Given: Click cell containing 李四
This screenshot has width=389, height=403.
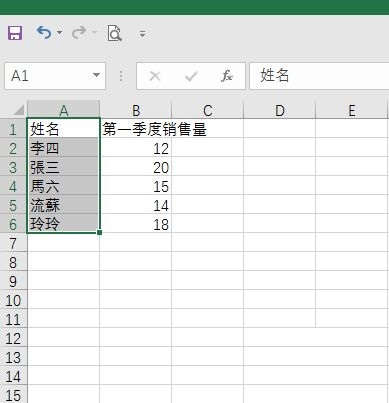Looking at the screenshot, I should tap(63, 148).
